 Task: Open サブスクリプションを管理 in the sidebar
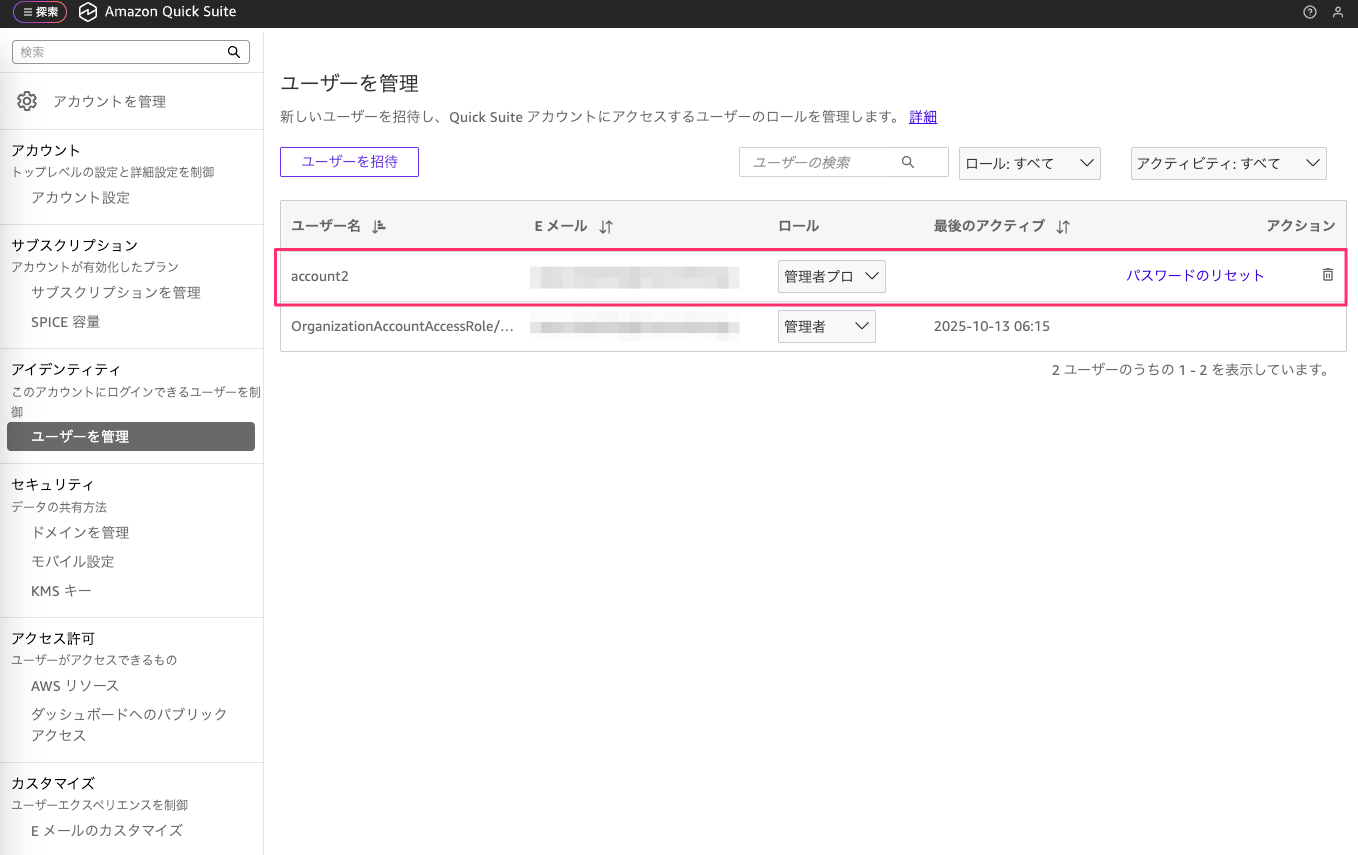click(x=116, y=292)
